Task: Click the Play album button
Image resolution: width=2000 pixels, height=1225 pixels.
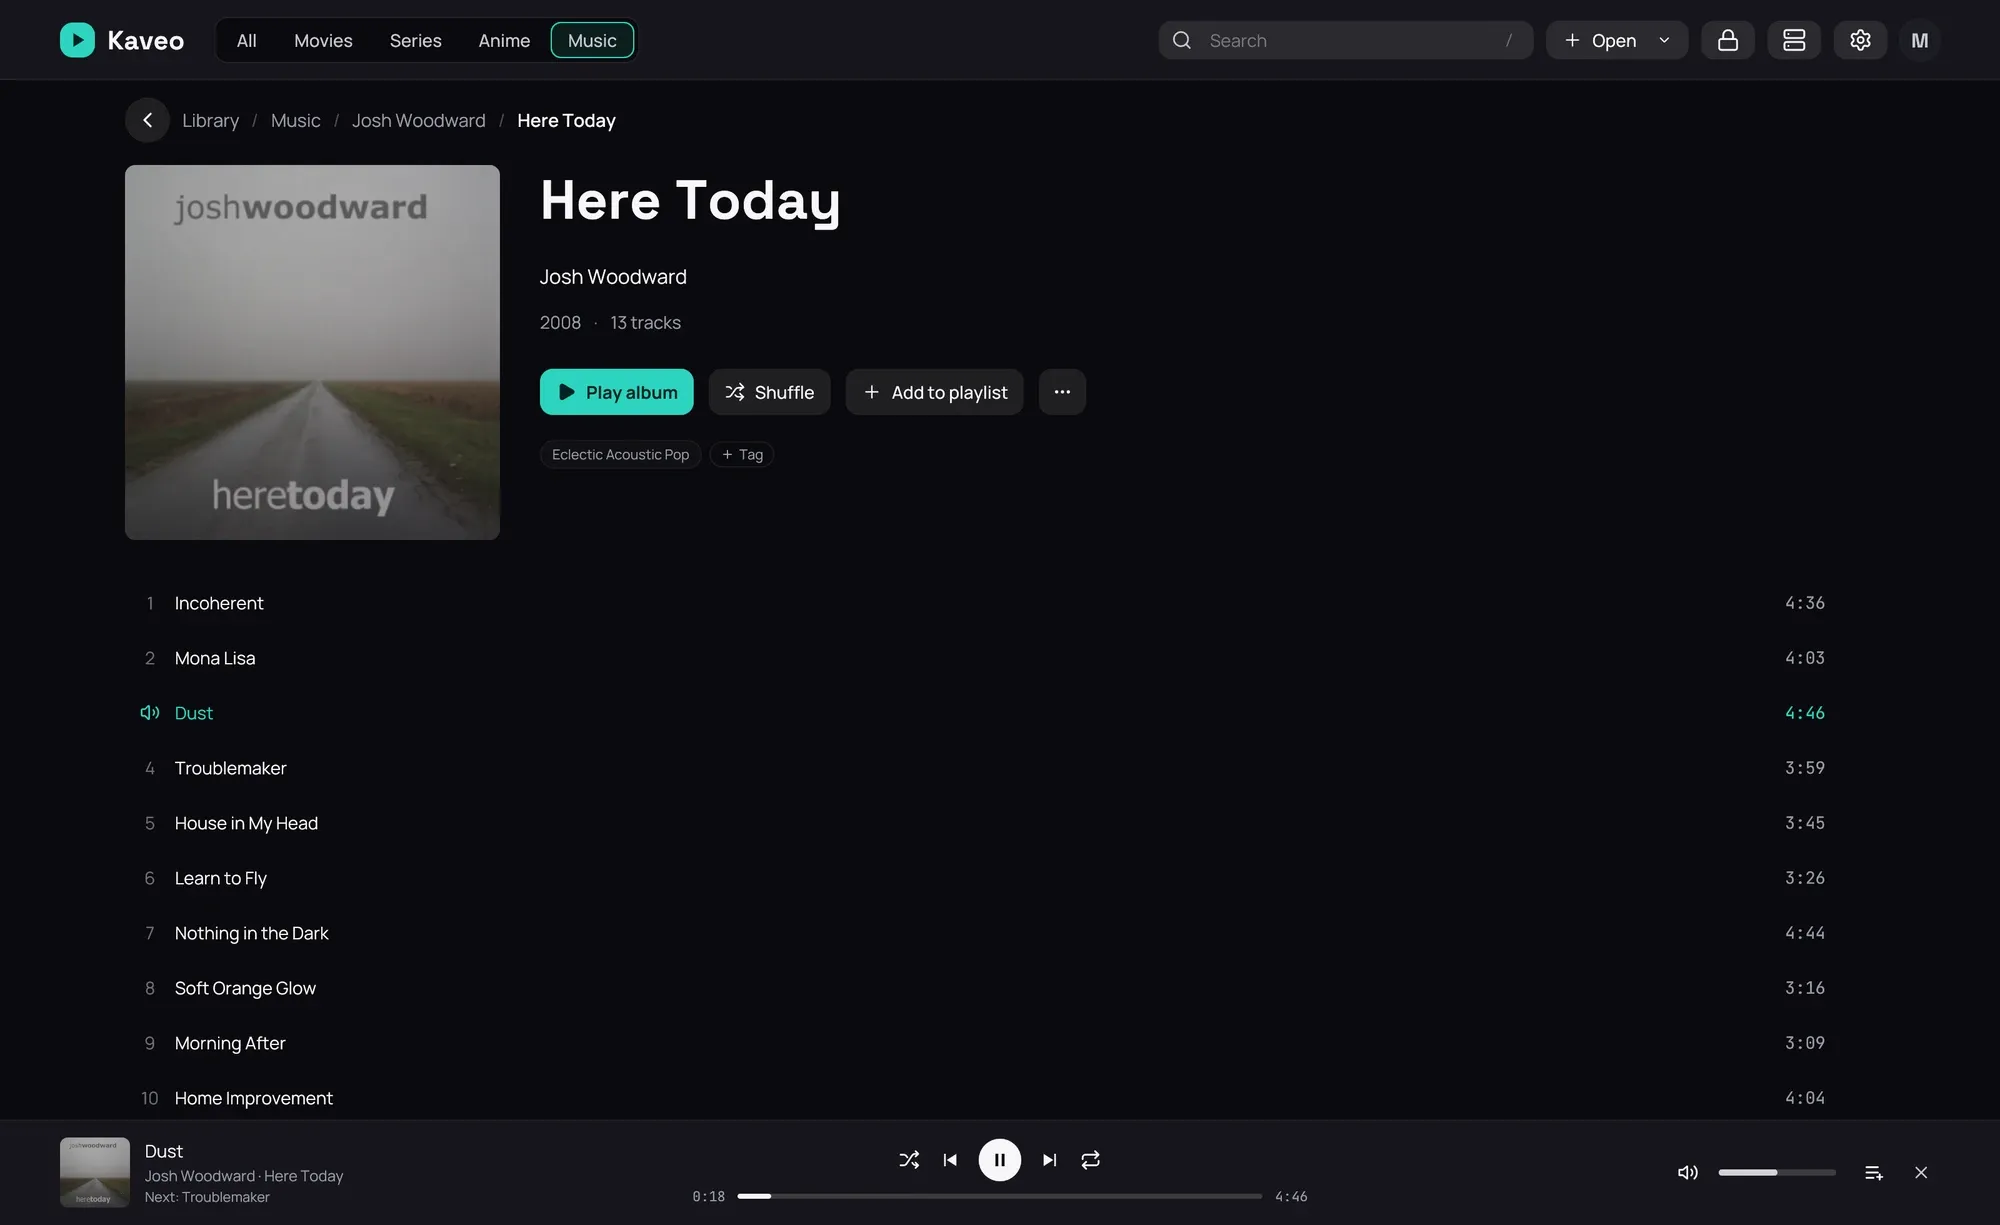Action: [616, 392]
